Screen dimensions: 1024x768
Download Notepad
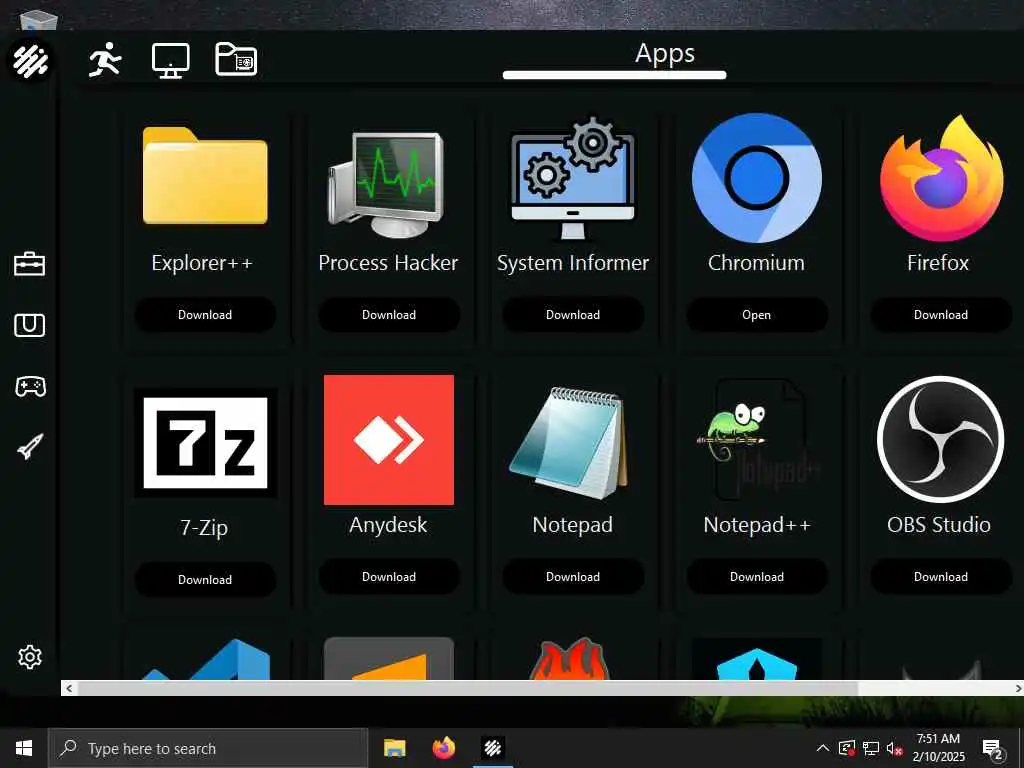[573, 577]
